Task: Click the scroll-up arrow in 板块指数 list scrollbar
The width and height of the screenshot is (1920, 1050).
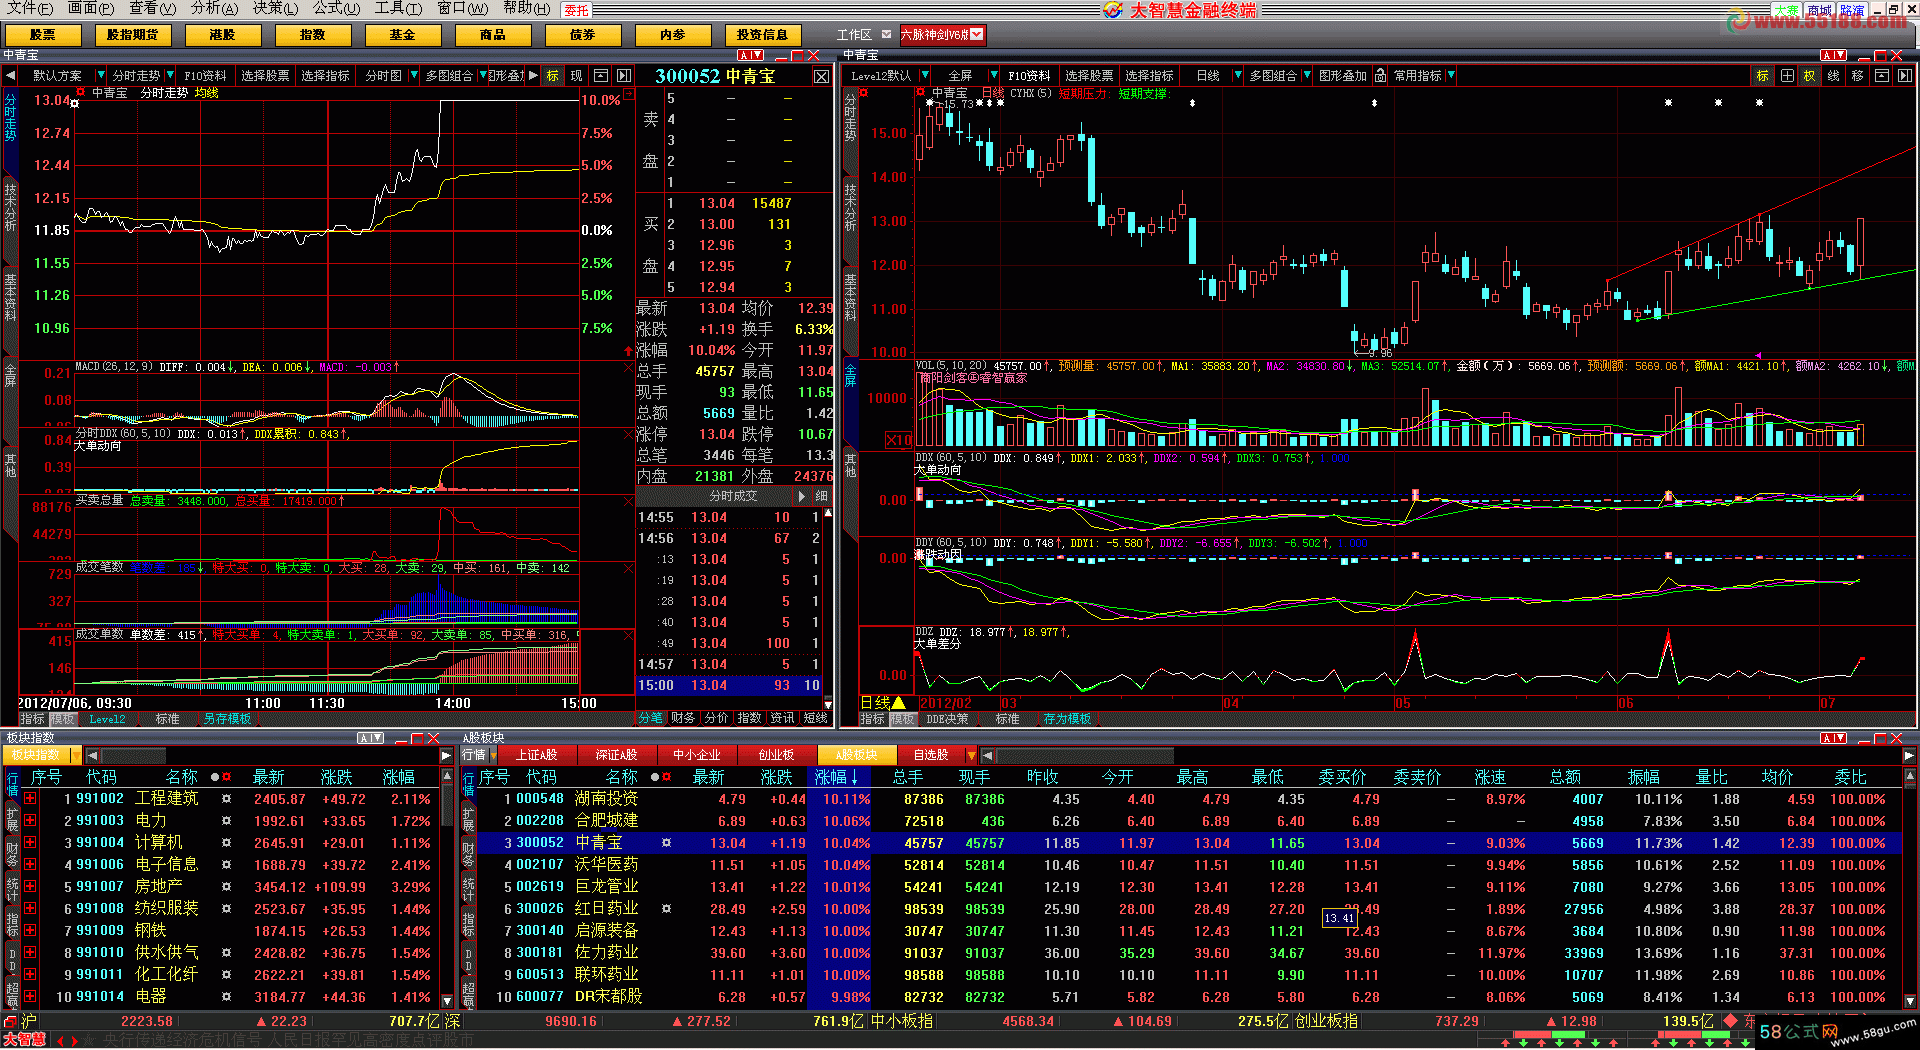Action: pyautogui.click(x=446, y=776)
